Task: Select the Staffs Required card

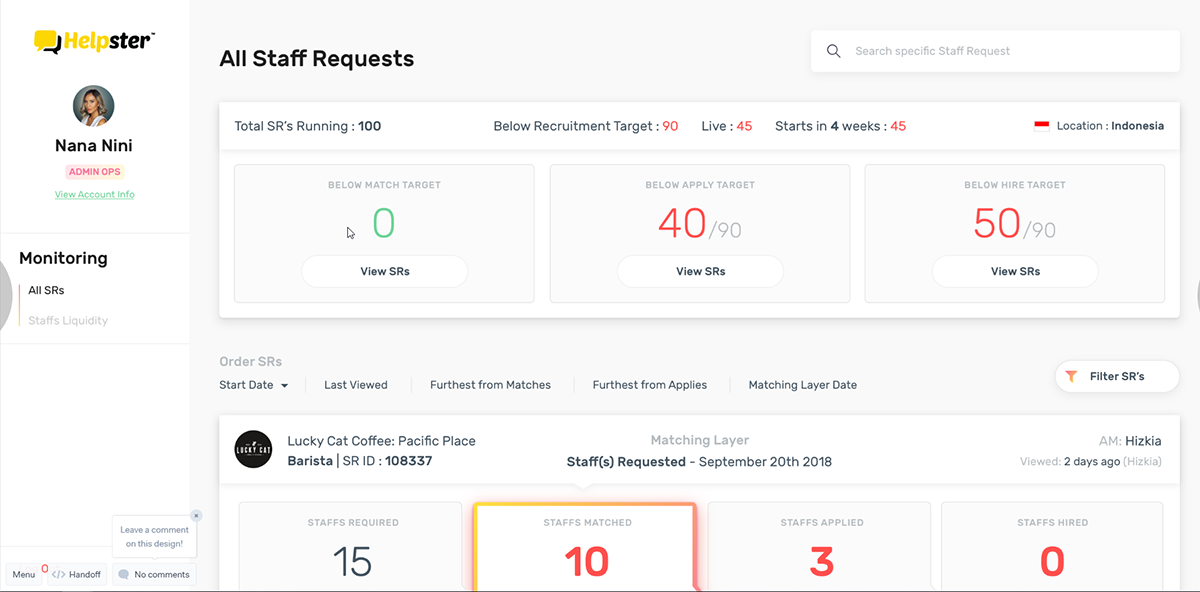Action: pyautogui.click(x=351, y=546)
